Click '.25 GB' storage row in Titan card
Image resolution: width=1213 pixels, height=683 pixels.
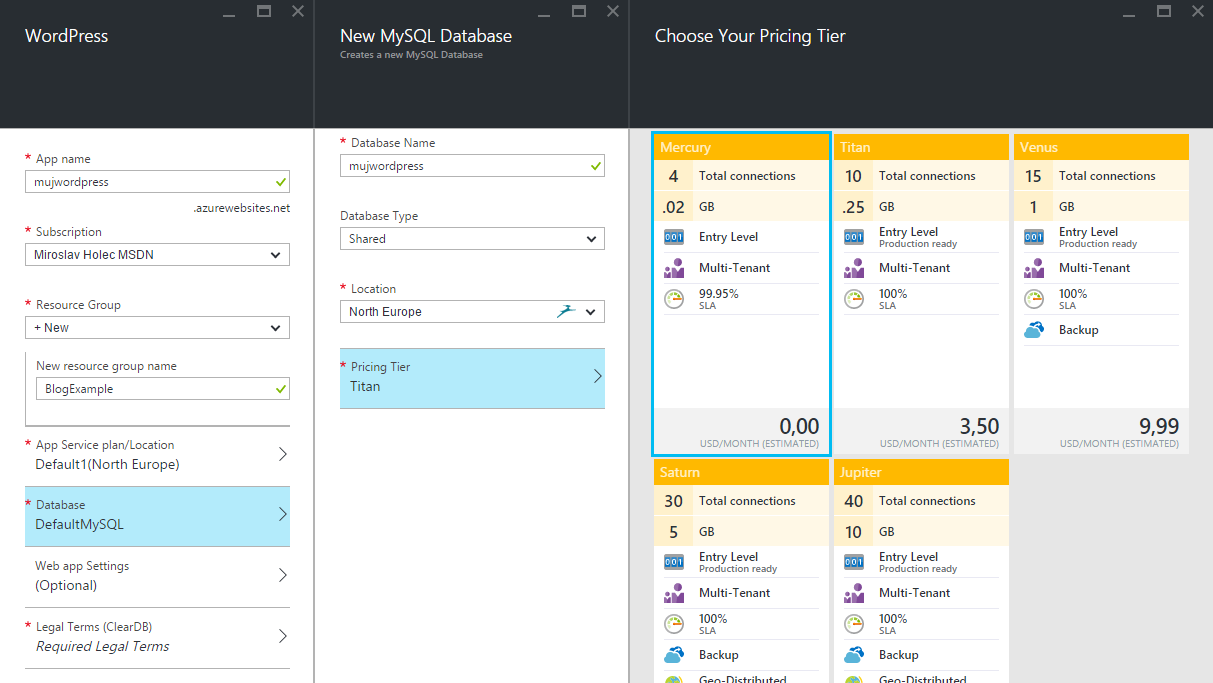pyautogui.click(x=921, y=207)
